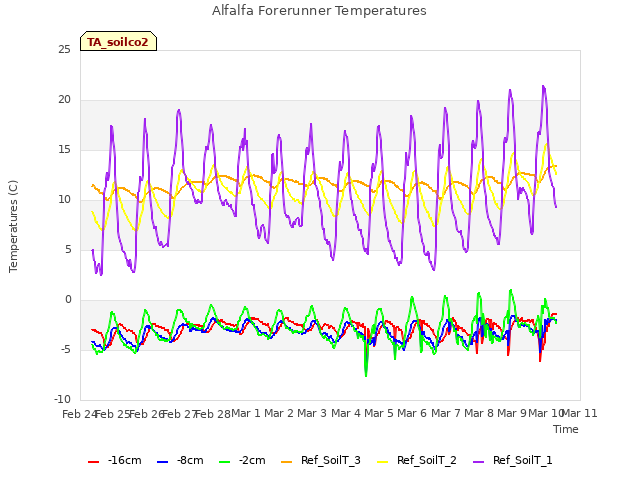Toggle the -16cm legend entry
Image resolution: width=640 pixels, height=480 pixels.
(115, 460)
